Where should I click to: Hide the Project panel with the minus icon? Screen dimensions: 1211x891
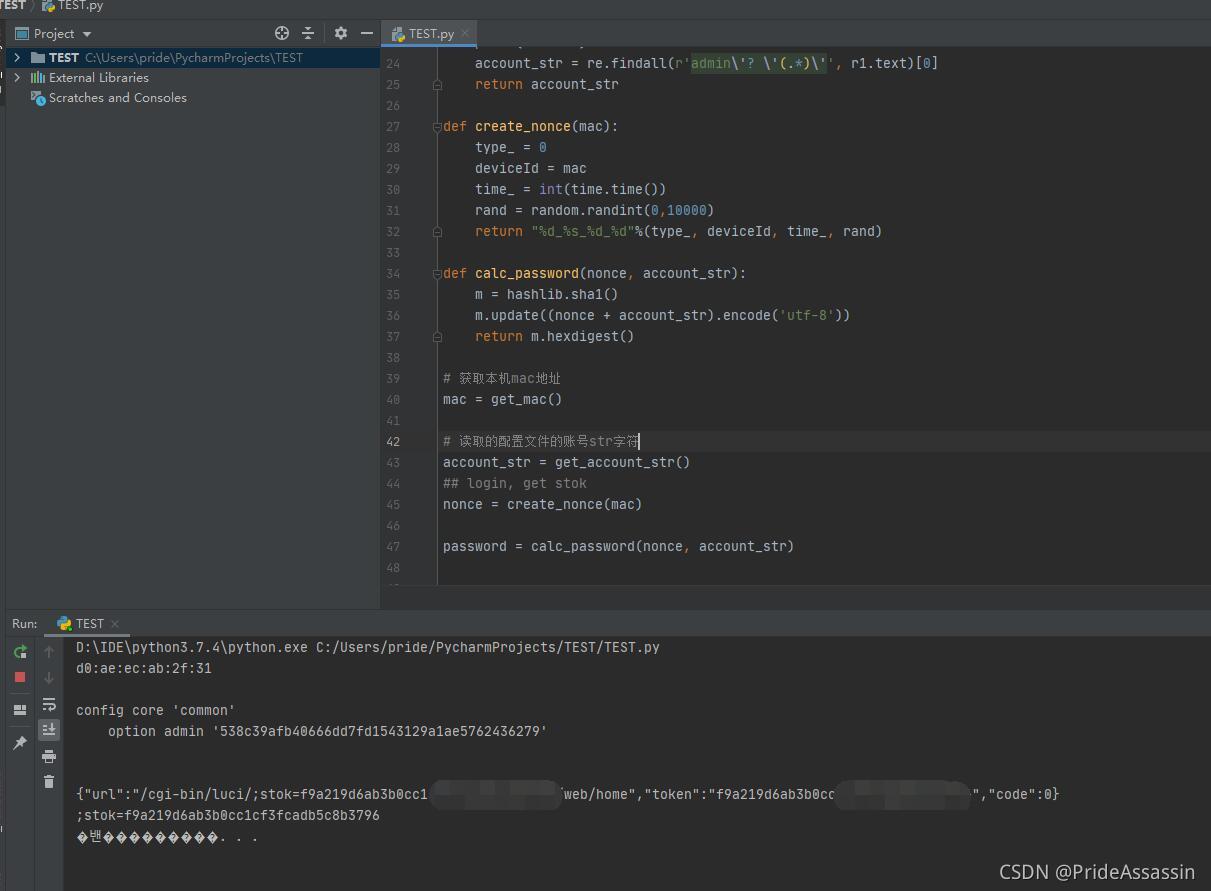coord(366,33)
